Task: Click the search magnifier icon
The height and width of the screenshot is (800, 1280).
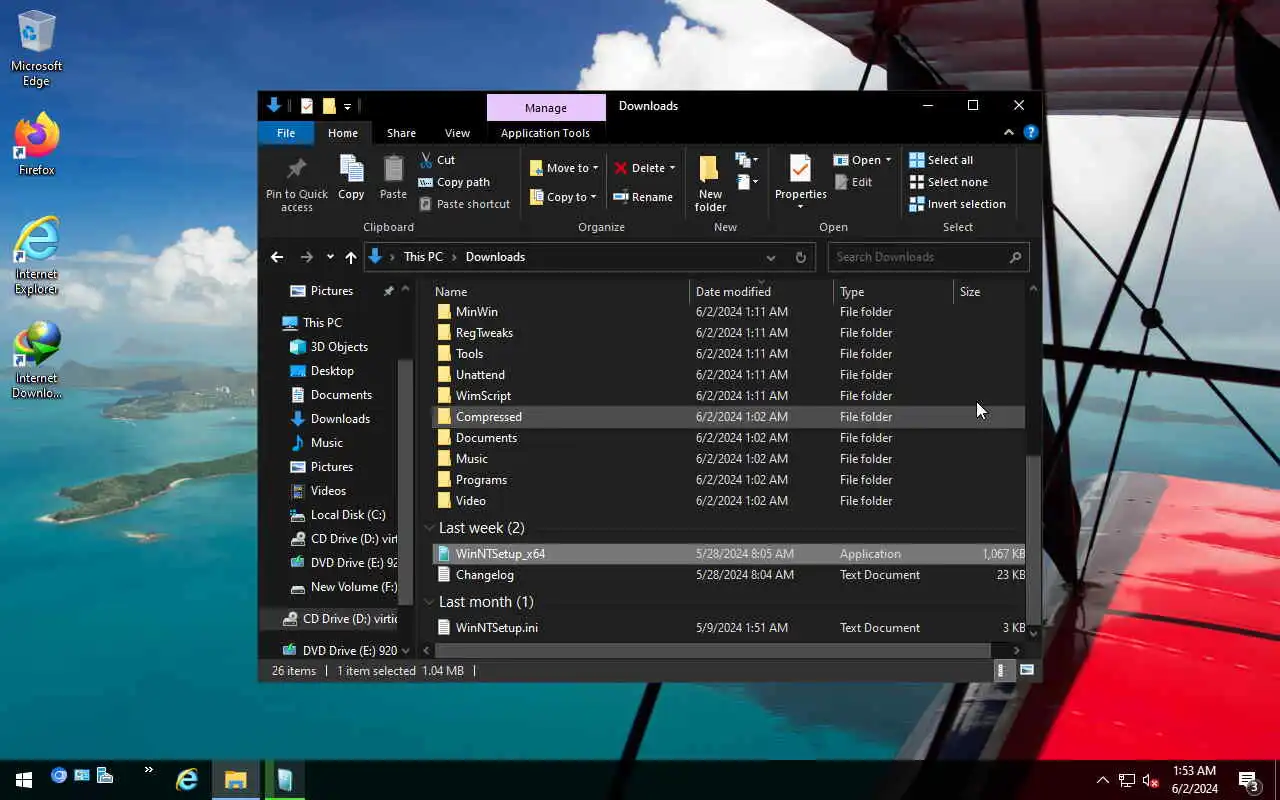Action: [1015, 257]
